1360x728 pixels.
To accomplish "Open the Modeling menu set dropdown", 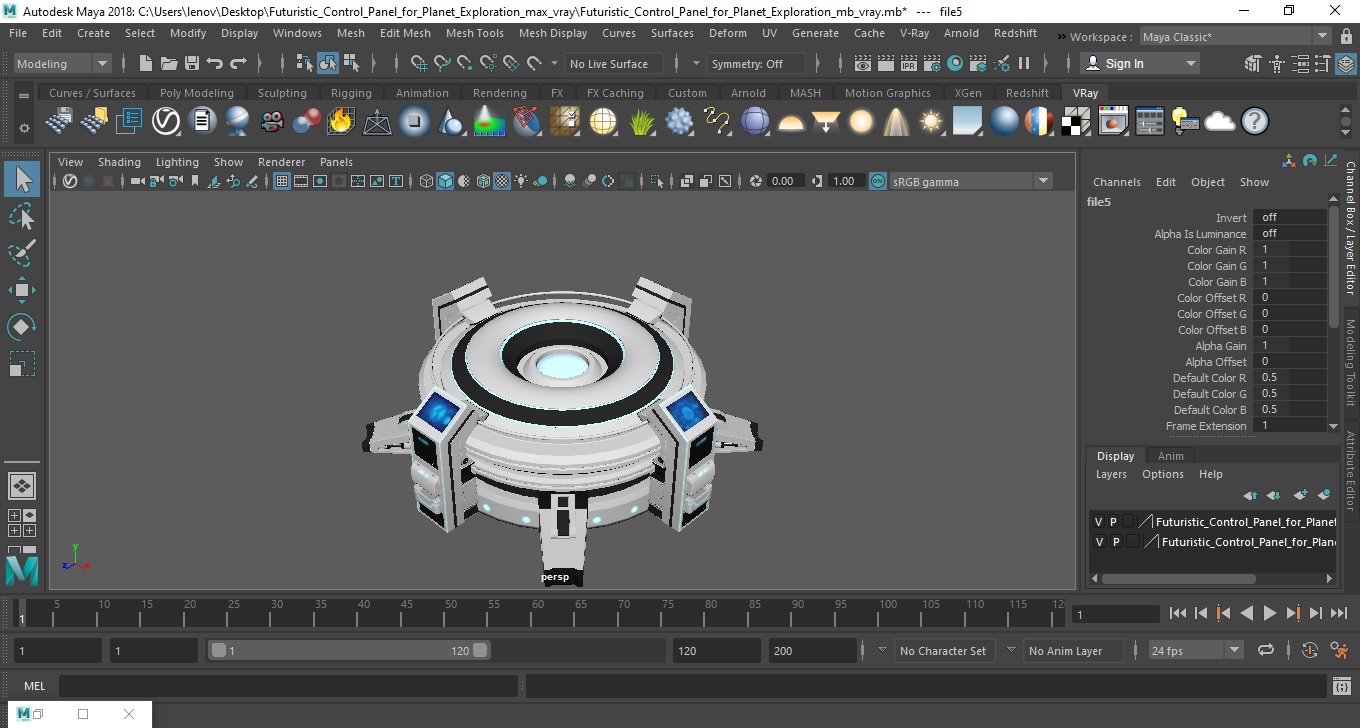I will tap(62, 63).
